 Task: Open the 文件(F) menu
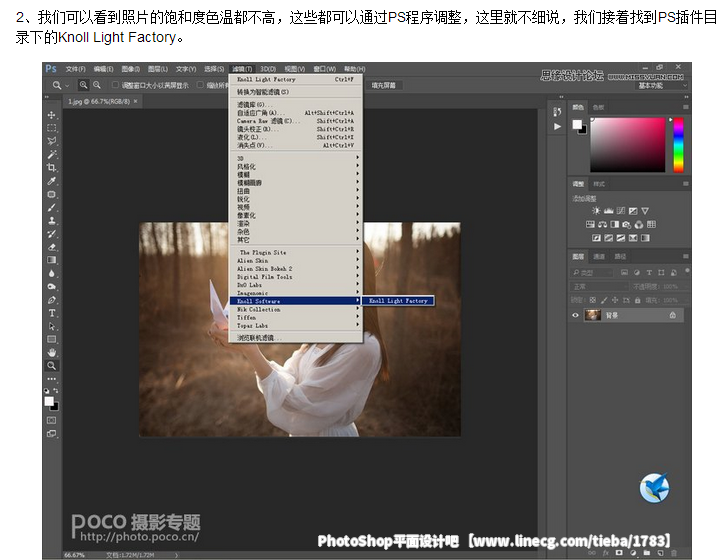[75, 69]
